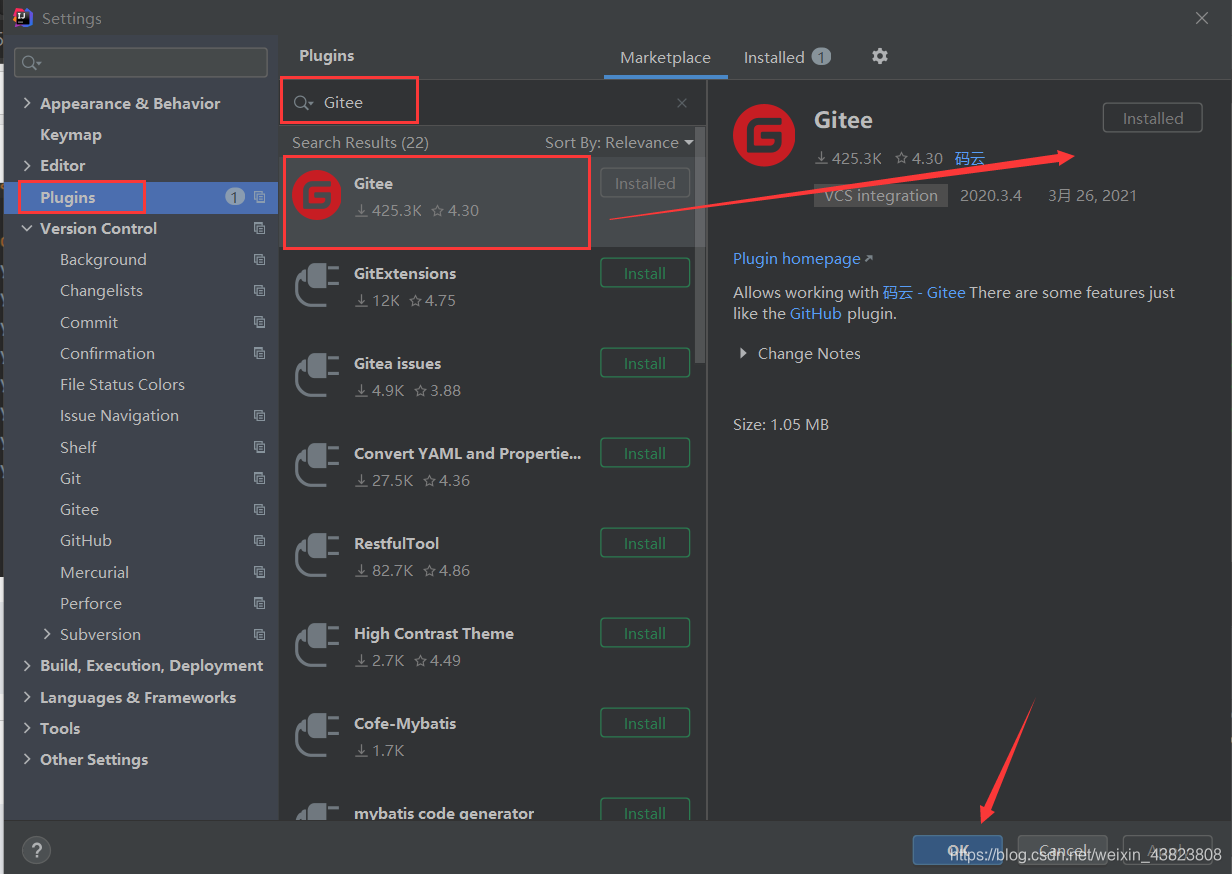Expand the Languages & Frameworks section

(x=27, y=697)
